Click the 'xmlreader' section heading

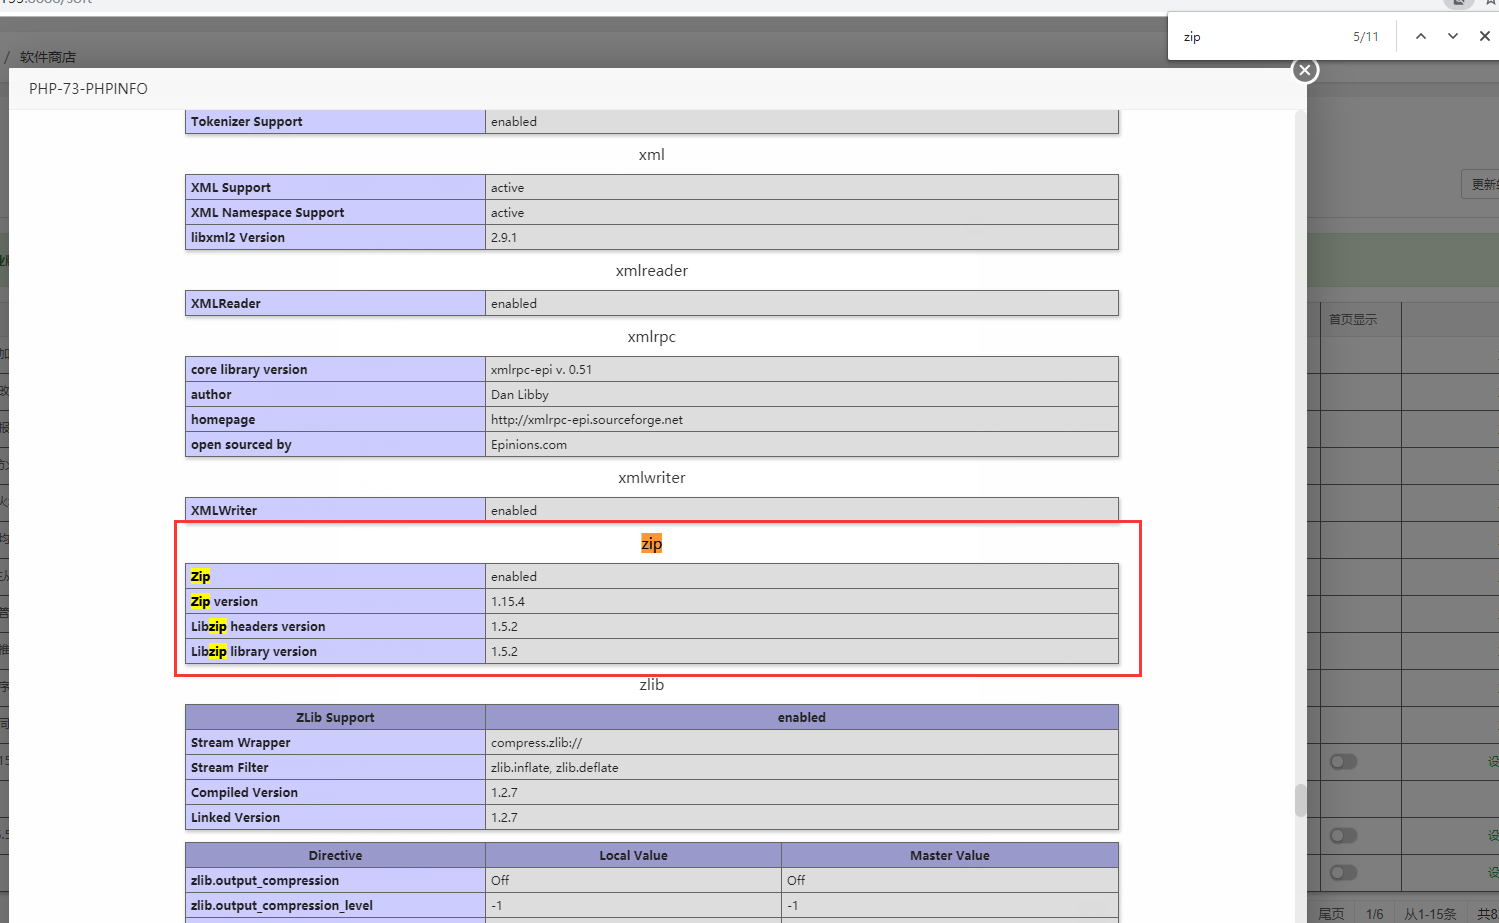point(652,271)
